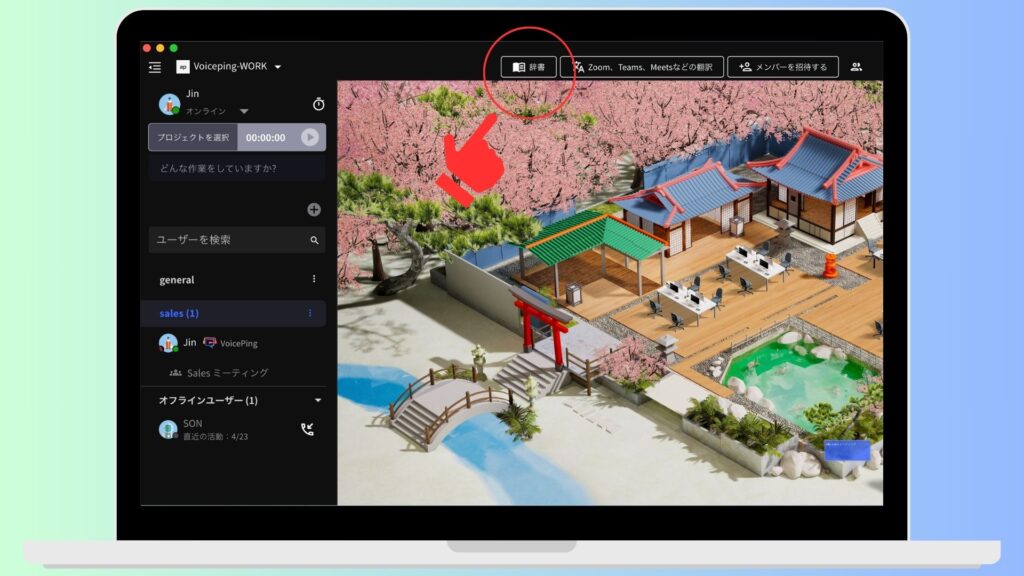Open the プロジェクトを選択 project selector
The width and height of the screenshot is (1024, 576).
point(193,138)
